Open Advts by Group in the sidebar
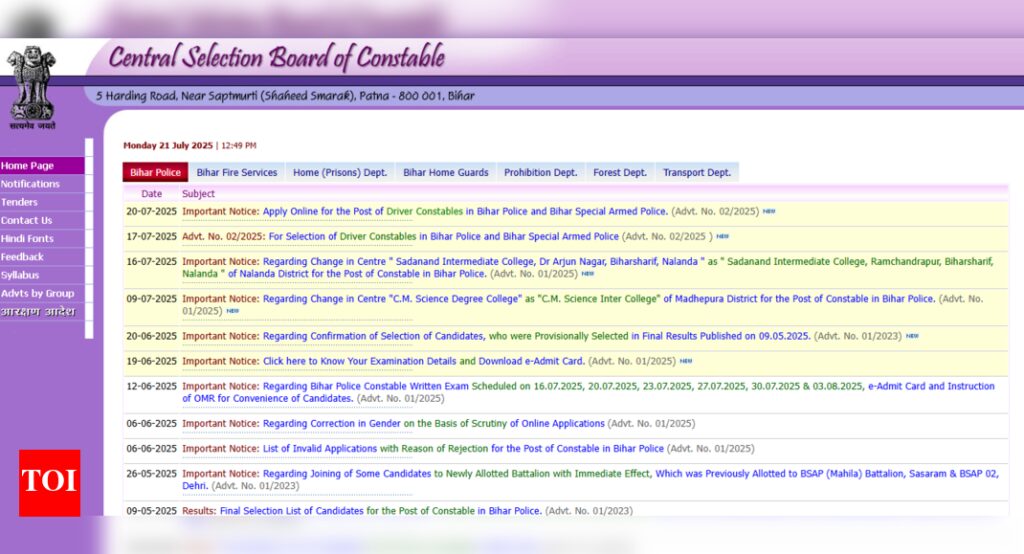 point(42,294)
